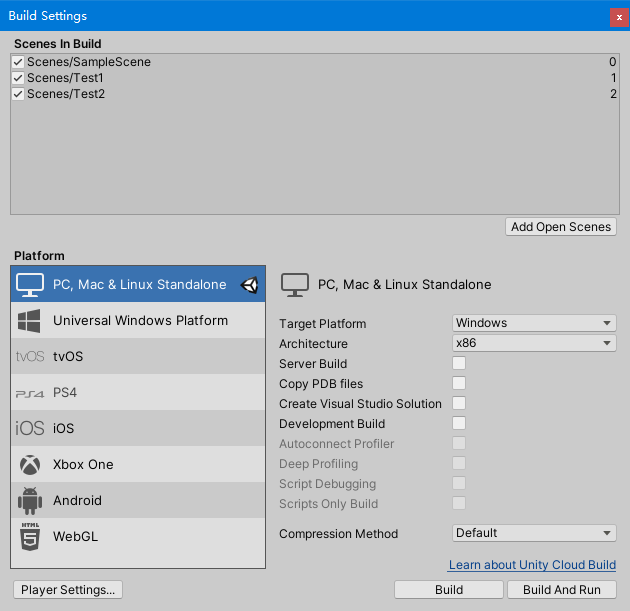
Task: Select the Xbox One platform entry
Action: pos(138,464)
